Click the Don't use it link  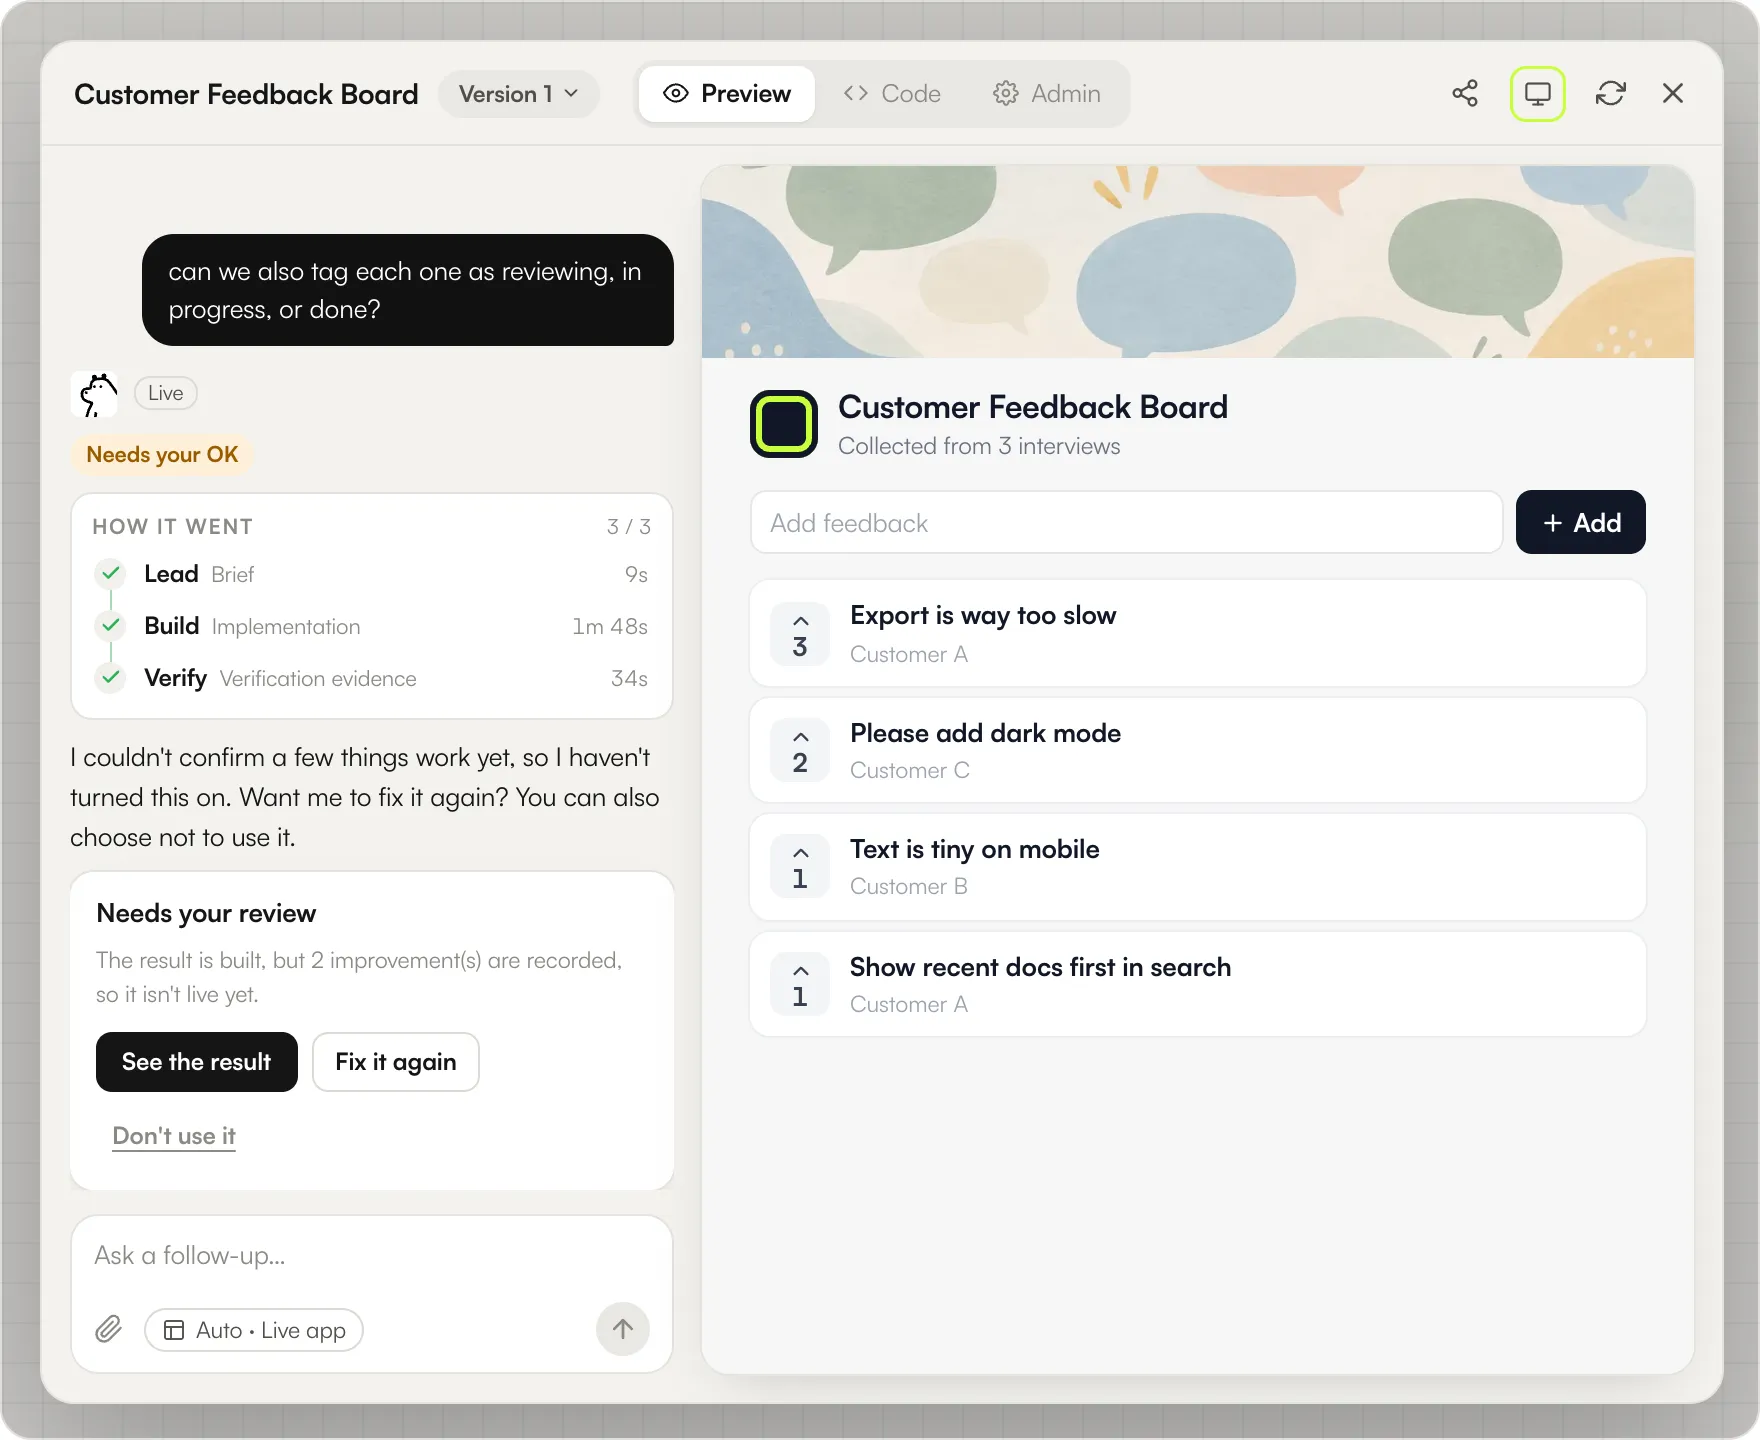[174, 1136]
